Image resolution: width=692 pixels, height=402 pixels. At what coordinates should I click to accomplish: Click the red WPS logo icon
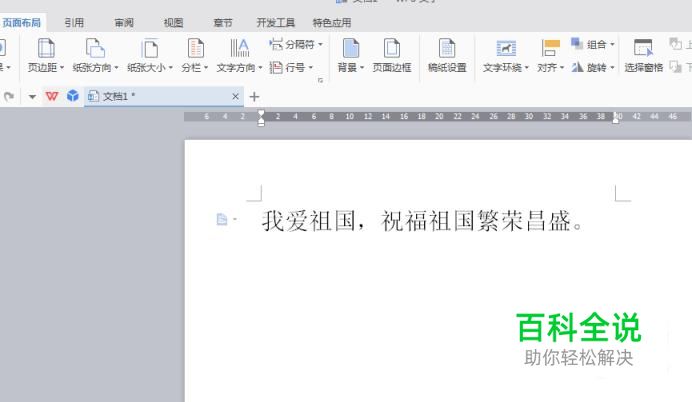[x=52, y=96]
